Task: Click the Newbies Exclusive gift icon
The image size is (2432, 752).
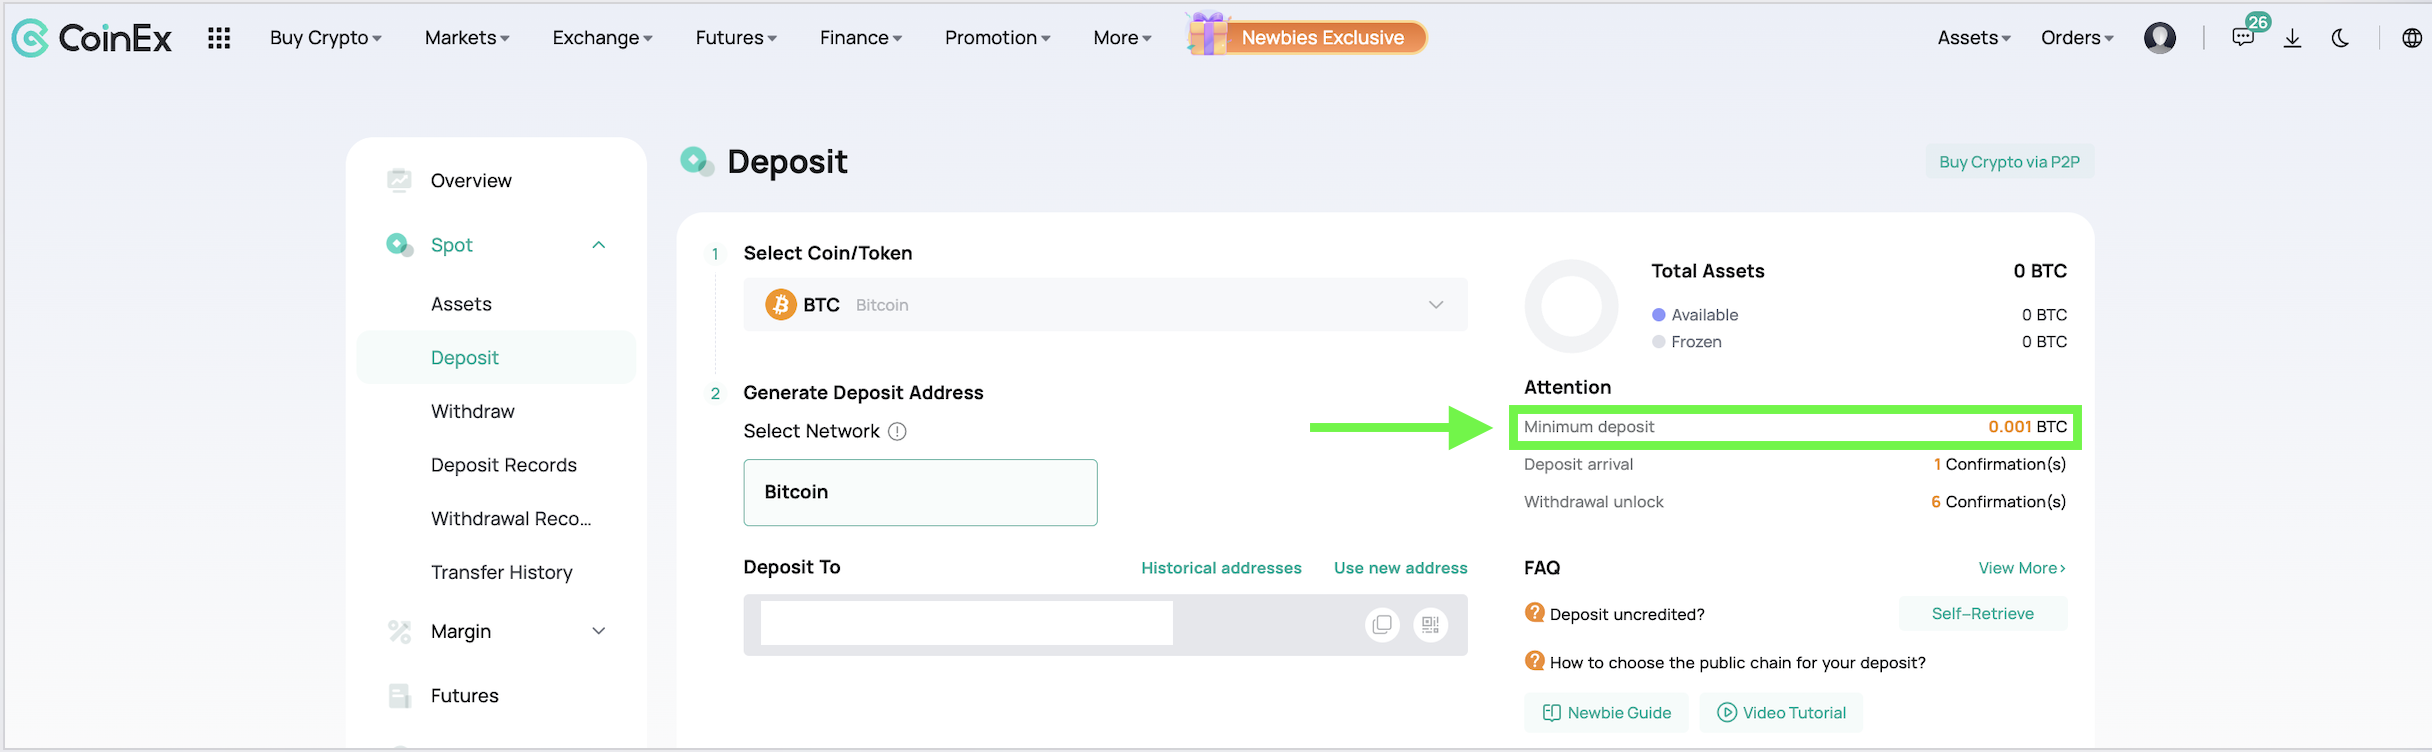Action: (1208, 34)
